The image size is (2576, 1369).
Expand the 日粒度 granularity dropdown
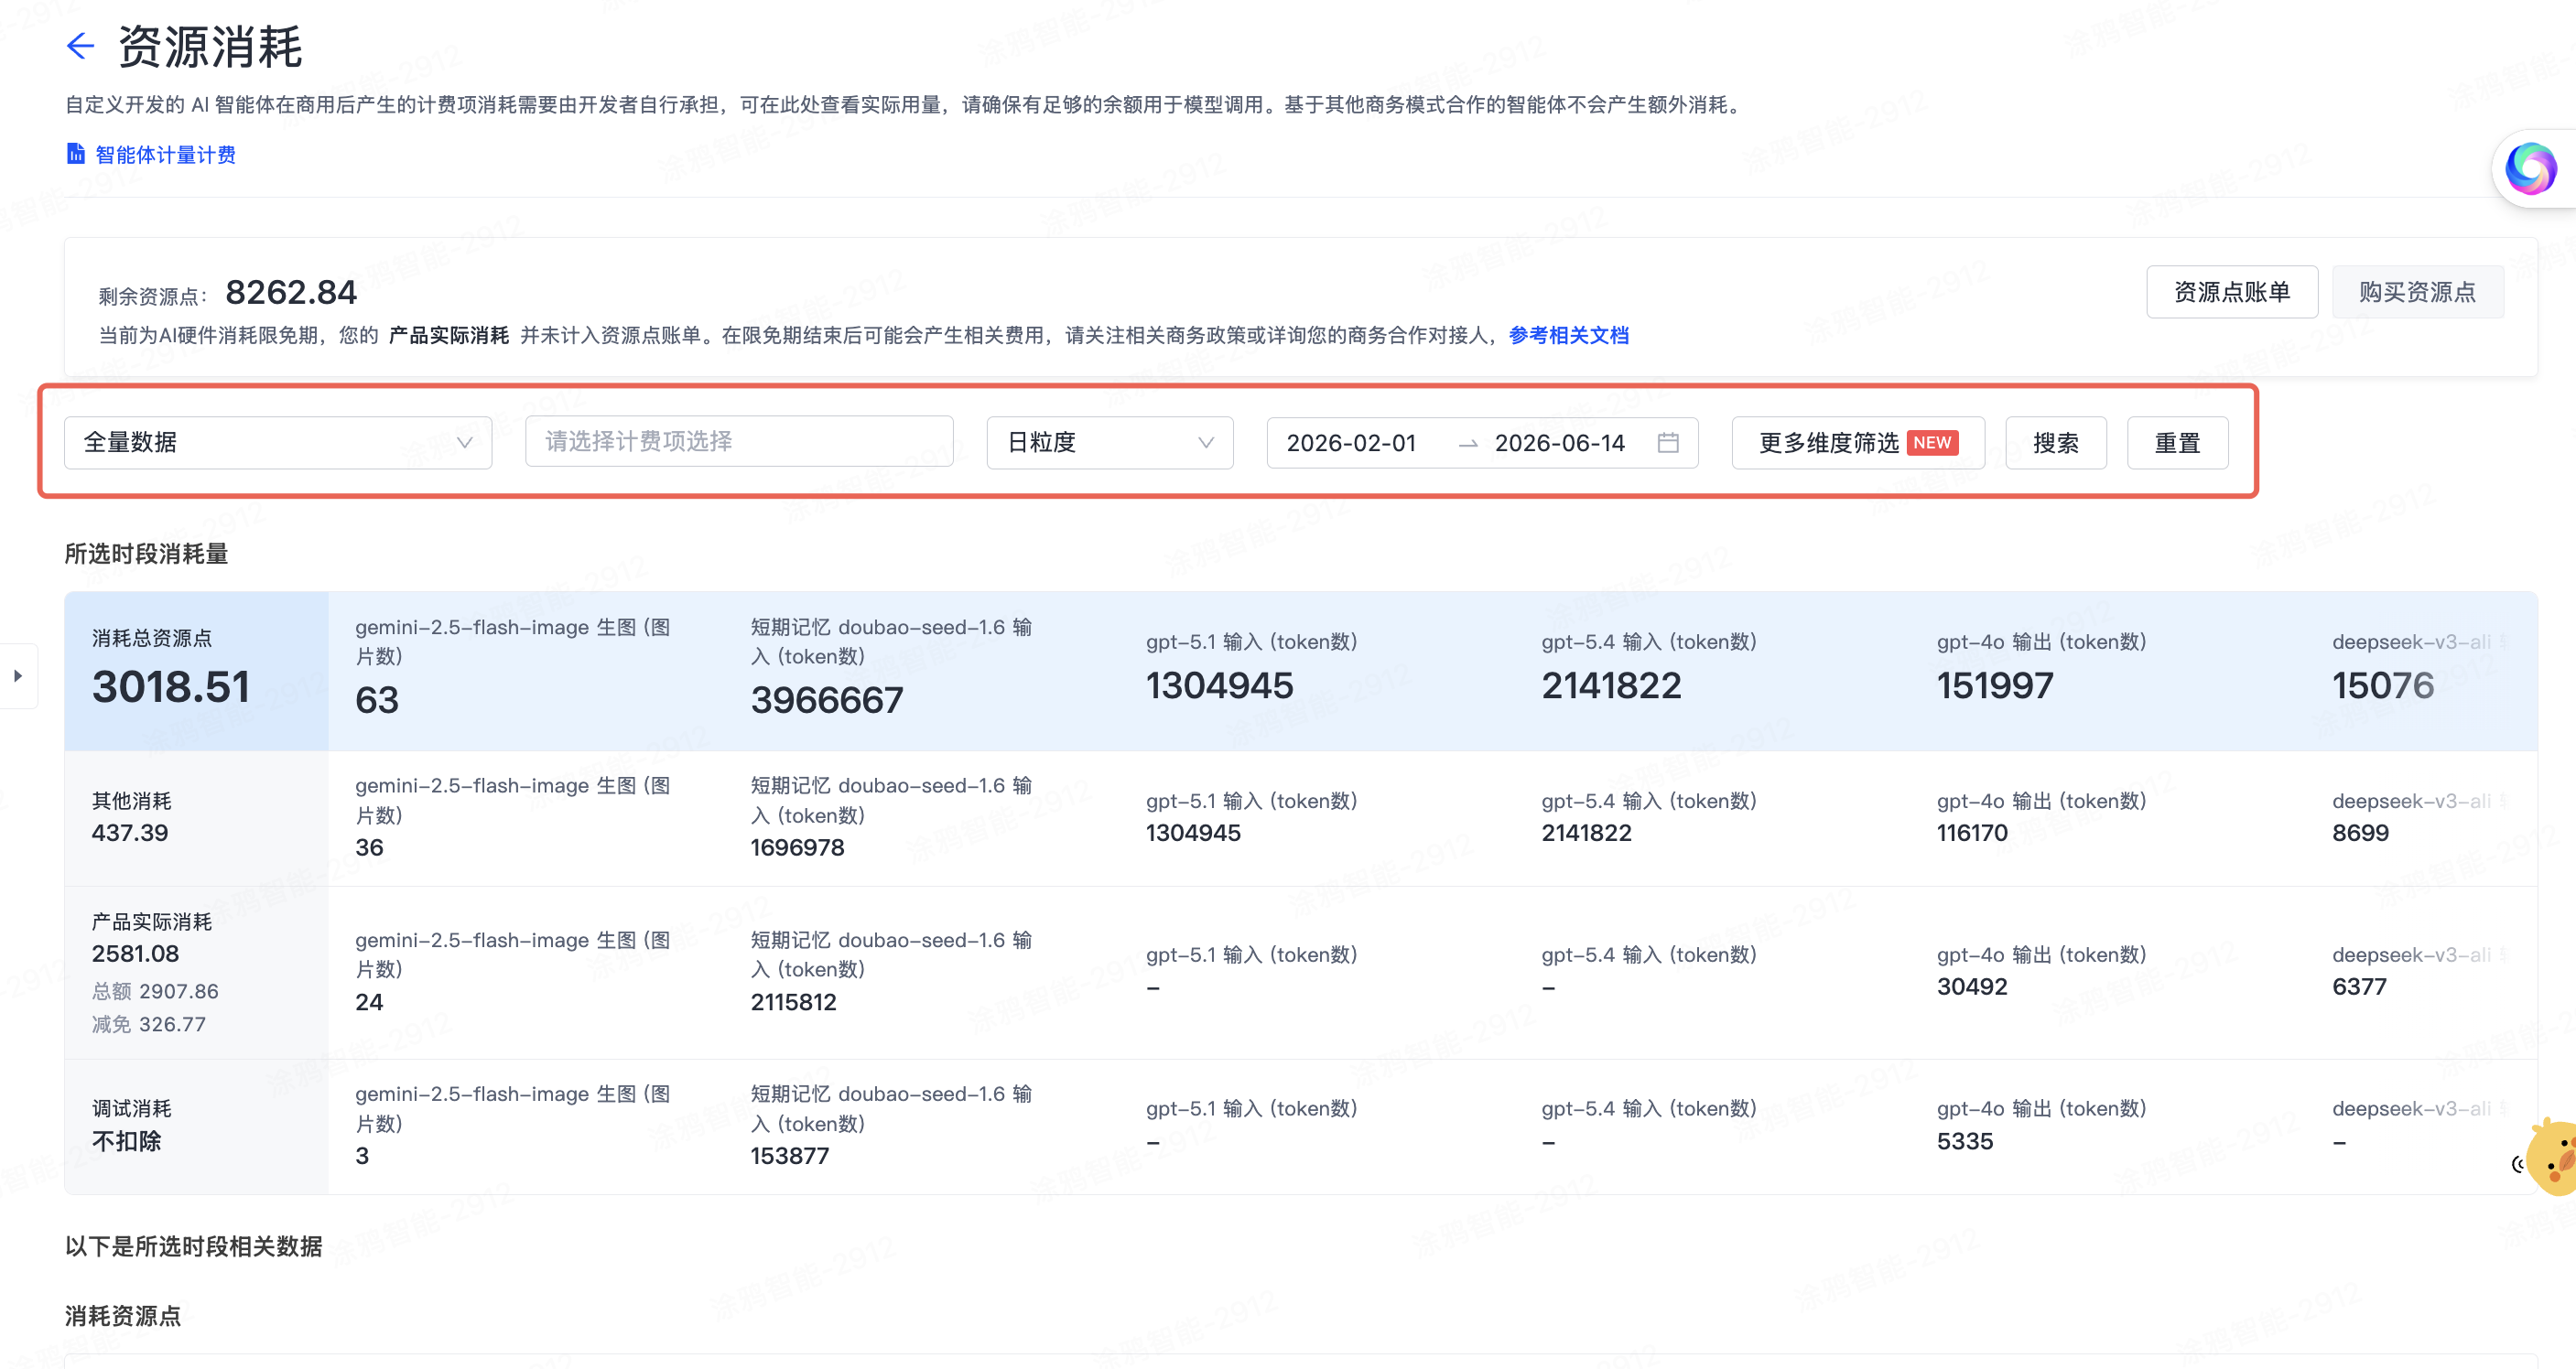pos(1110,442)
